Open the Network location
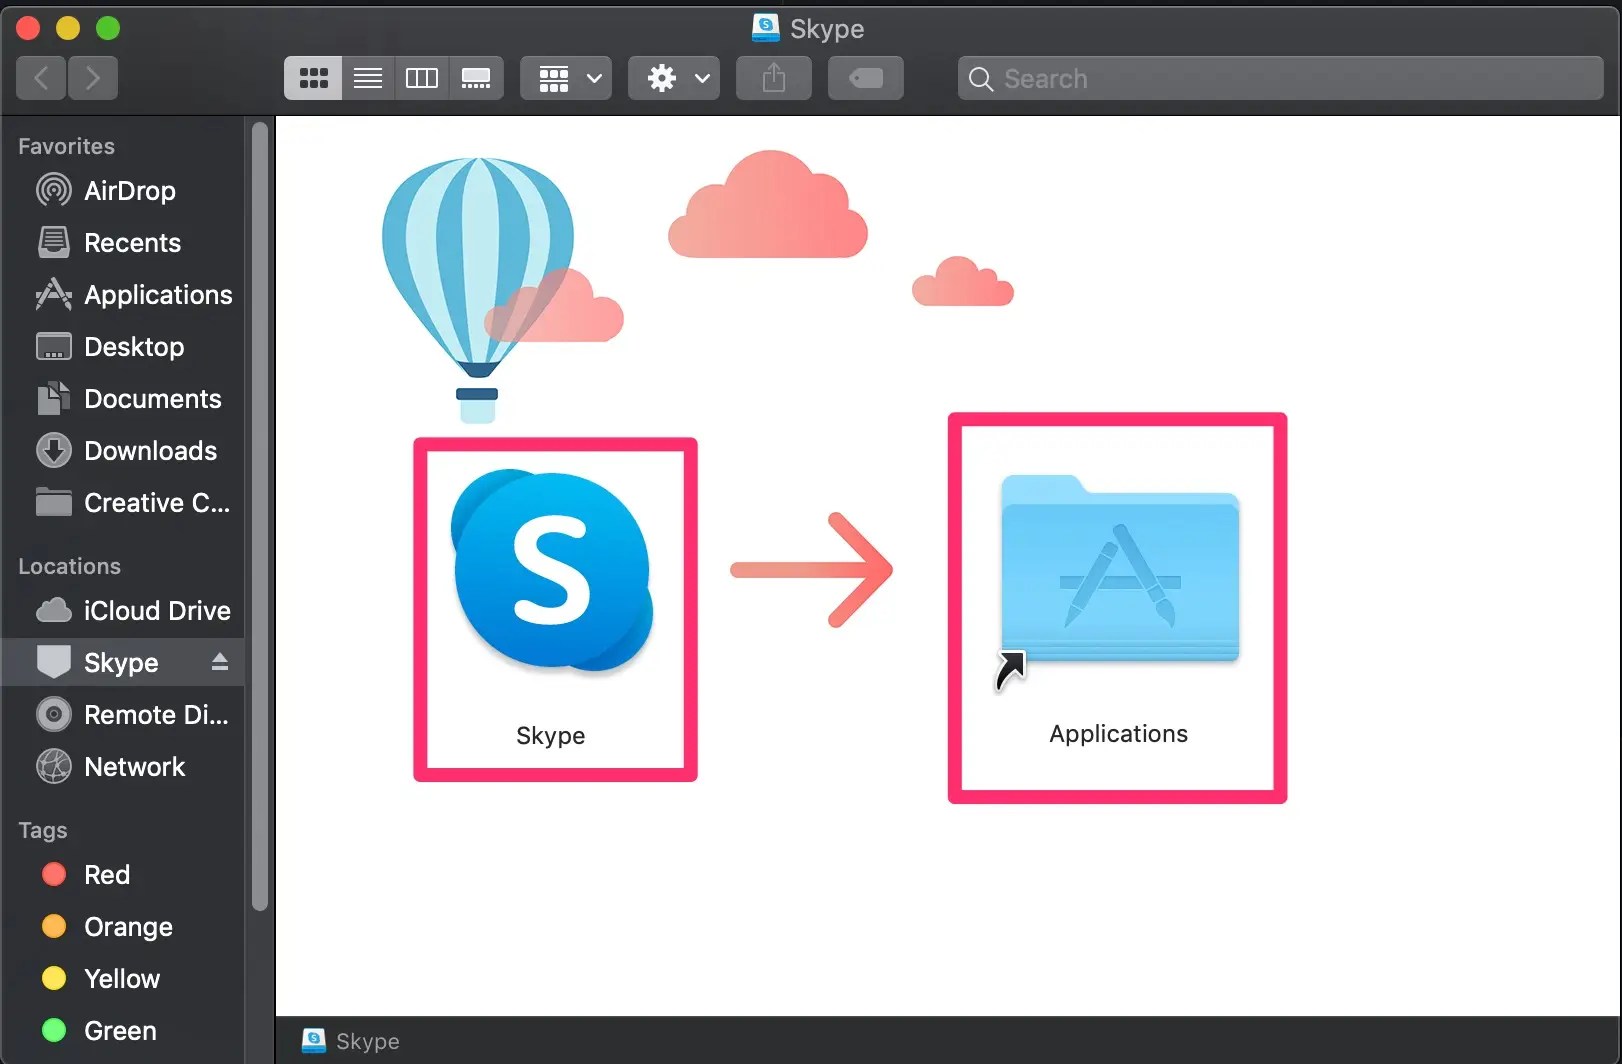Screen dimensions: 1622x1064 134,767
